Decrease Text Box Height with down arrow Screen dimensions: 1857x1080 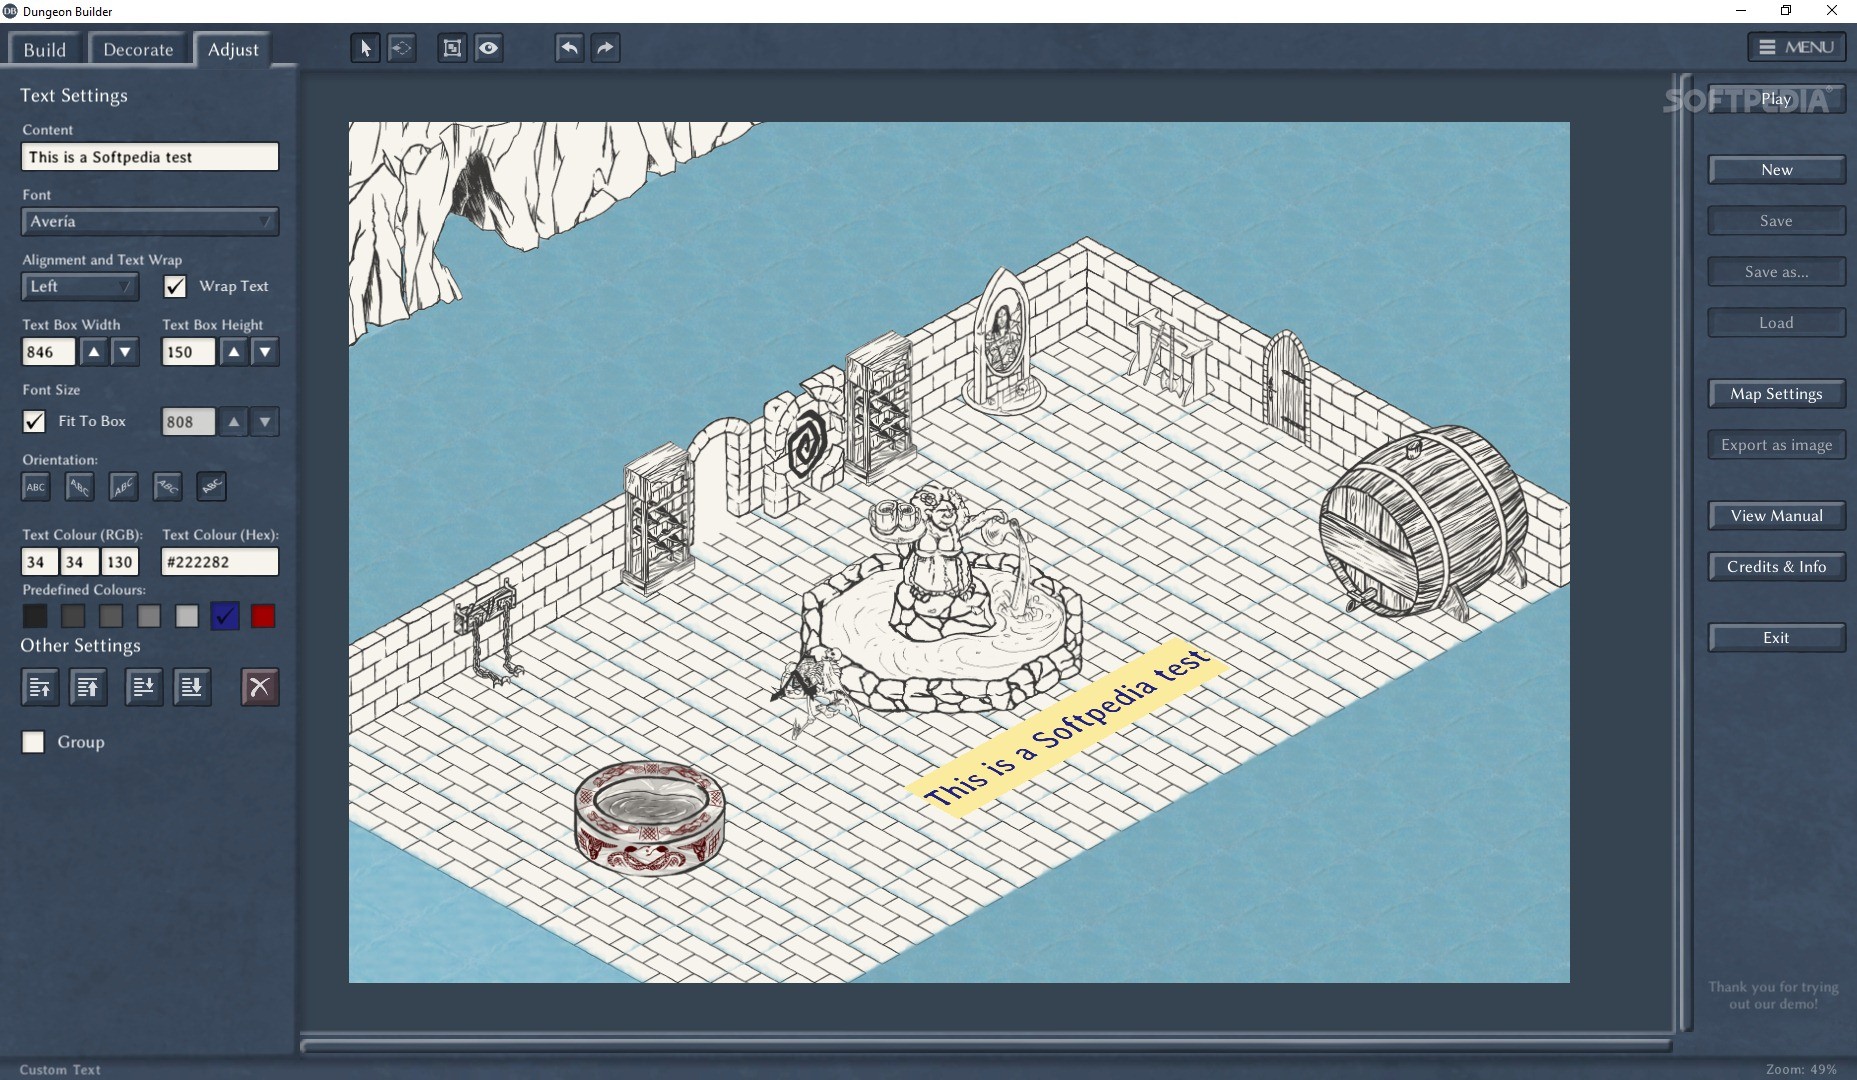pos(265,352)
